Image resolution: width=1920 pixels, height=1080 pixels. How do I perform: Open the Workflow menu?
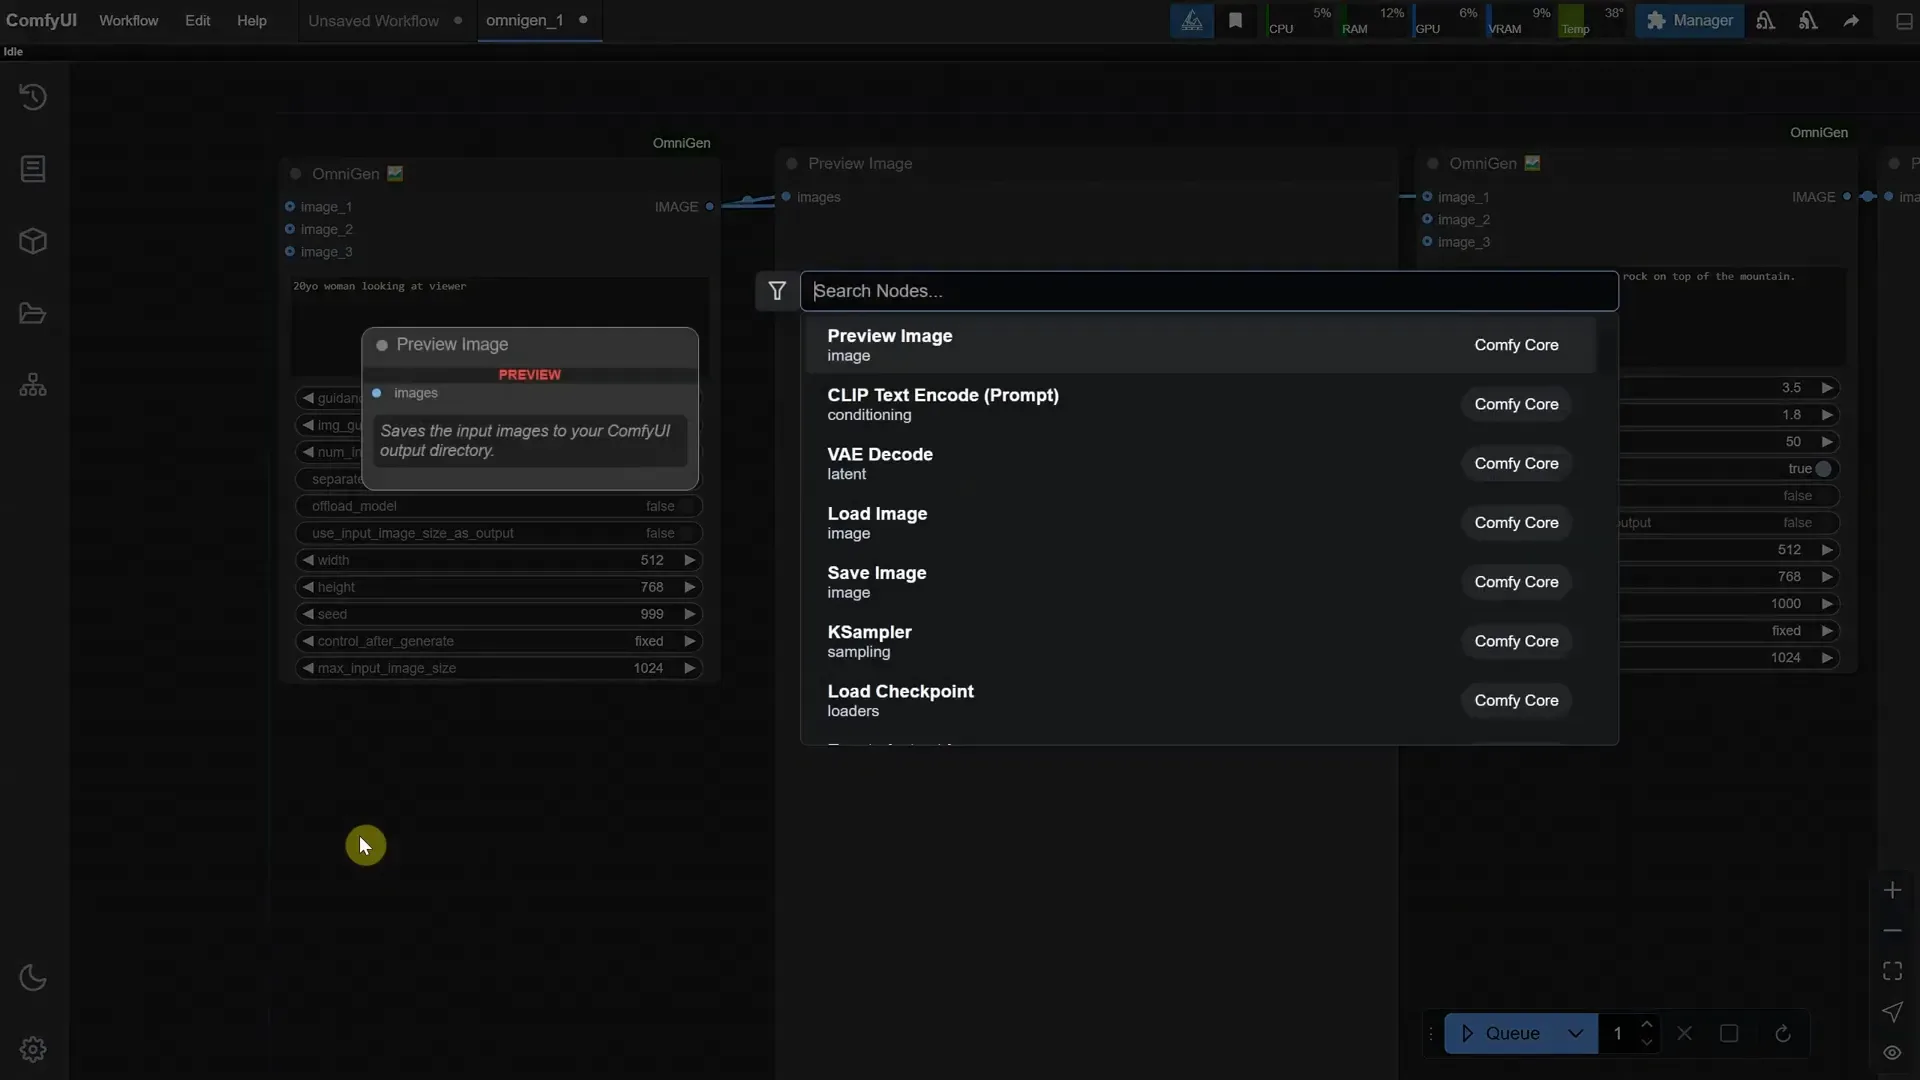(128, 20)
